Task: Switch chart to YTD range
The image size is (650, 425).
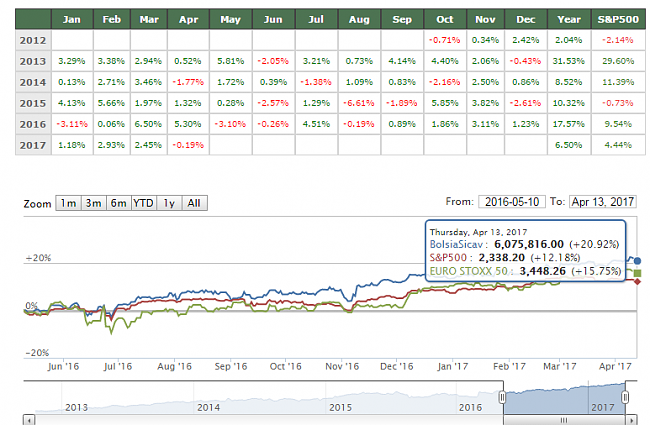Action: point(143,203)
